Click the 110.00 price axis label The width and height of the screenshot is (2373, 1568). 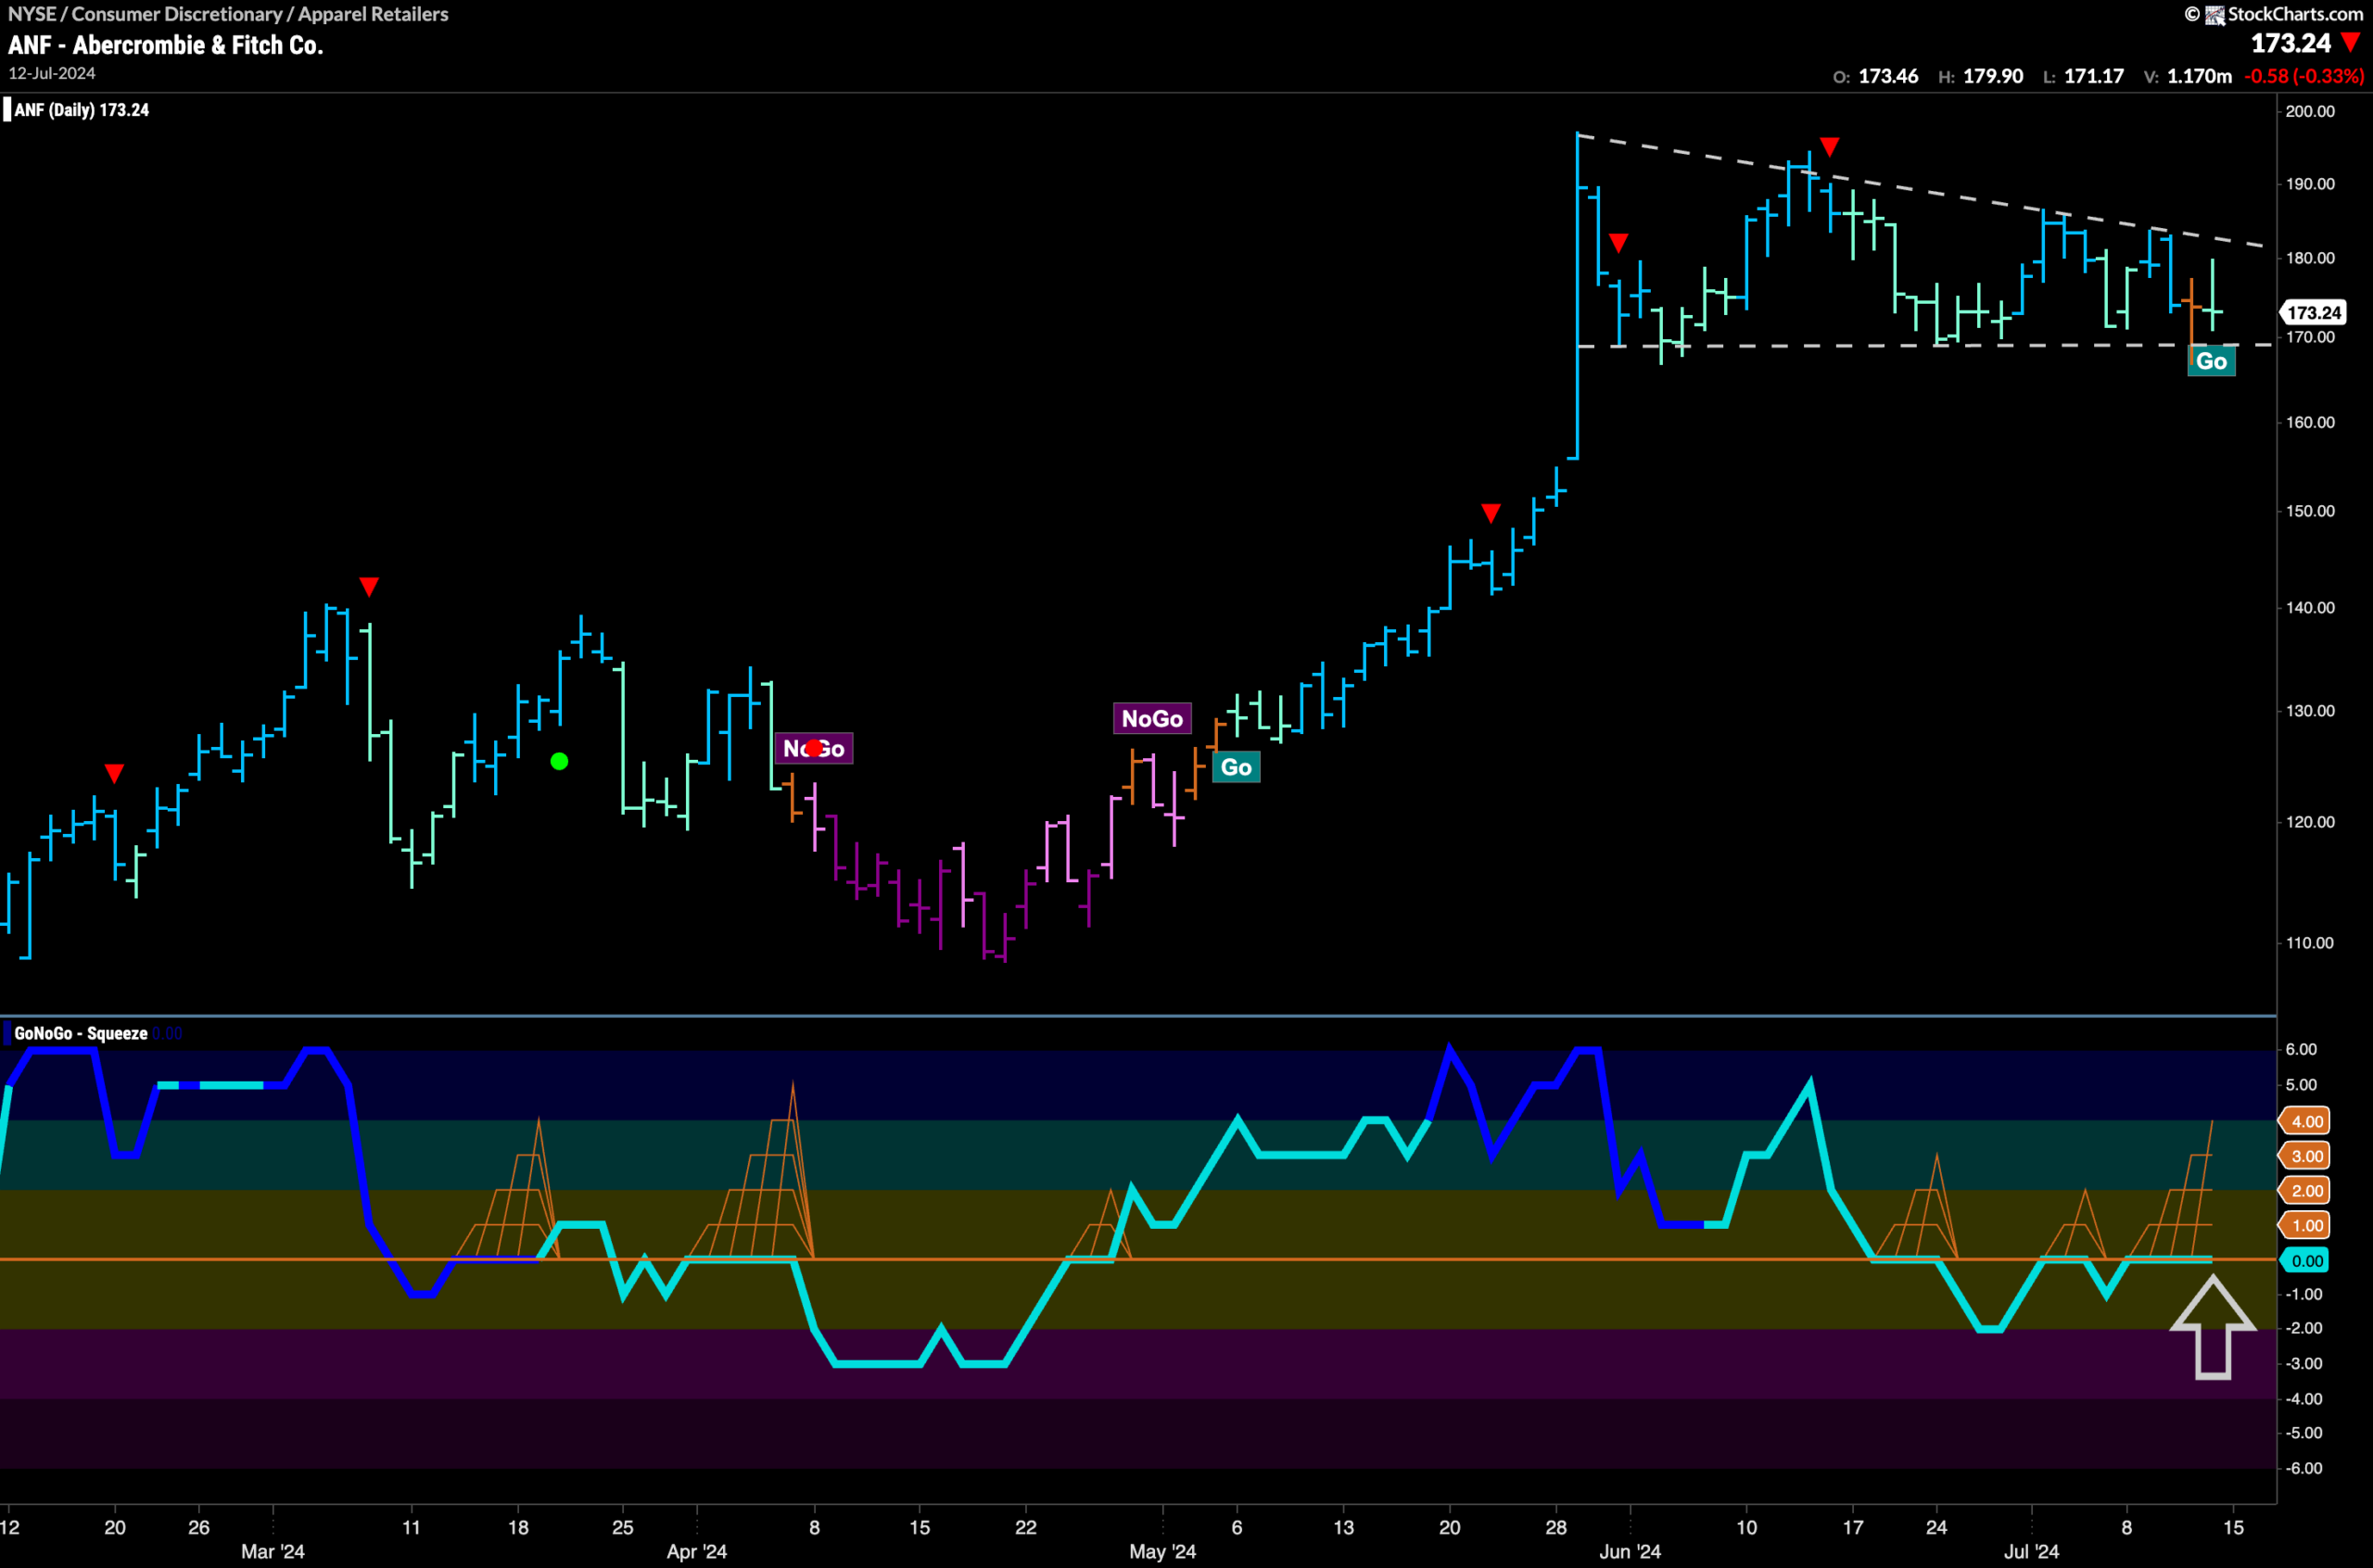tap(2310, 943)
